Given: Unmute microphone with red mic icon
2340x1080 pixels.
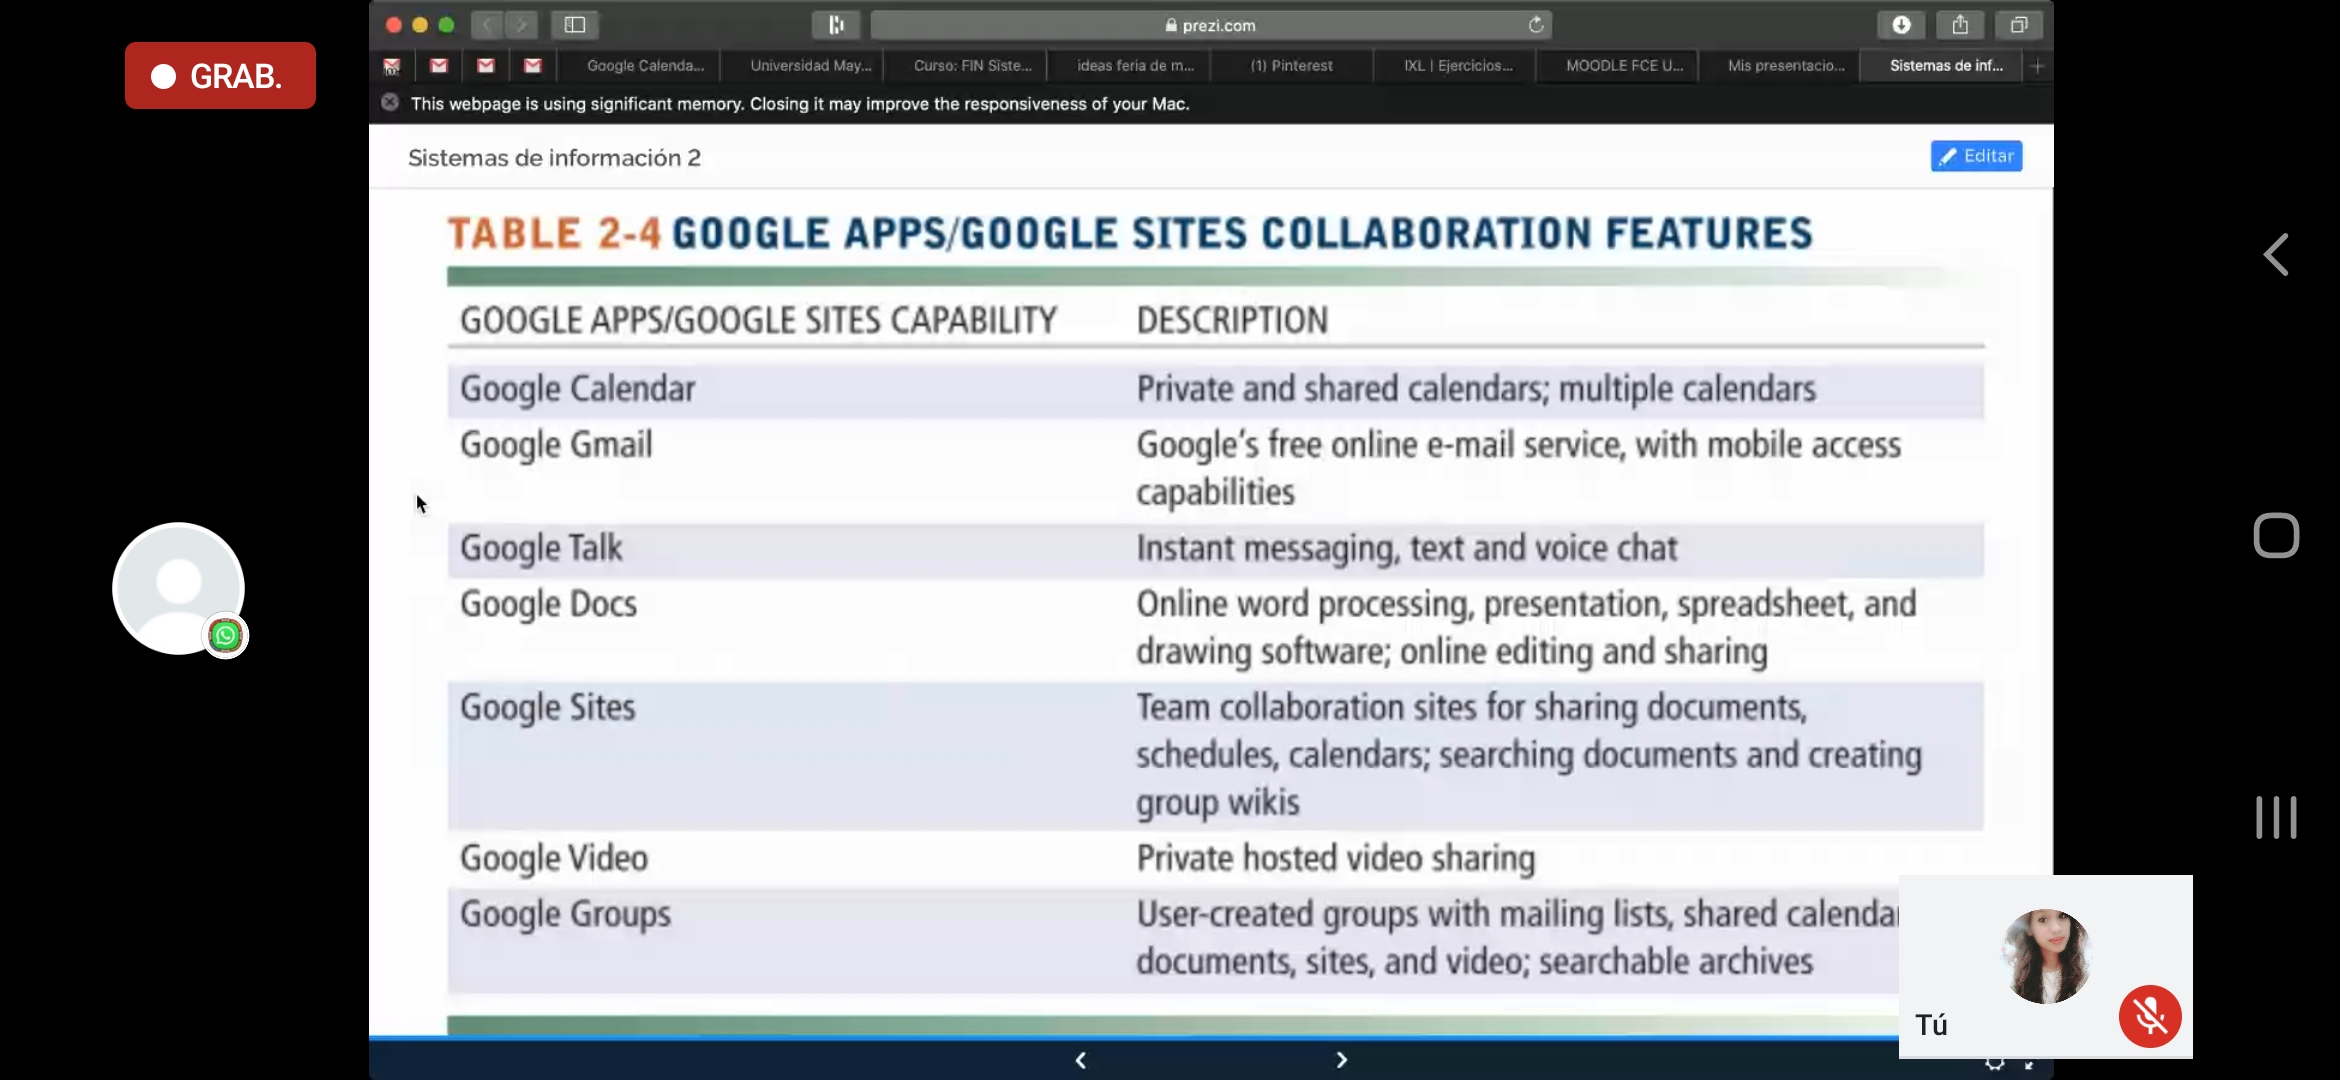Looking at the screenshot, I should [2149, 1017].
